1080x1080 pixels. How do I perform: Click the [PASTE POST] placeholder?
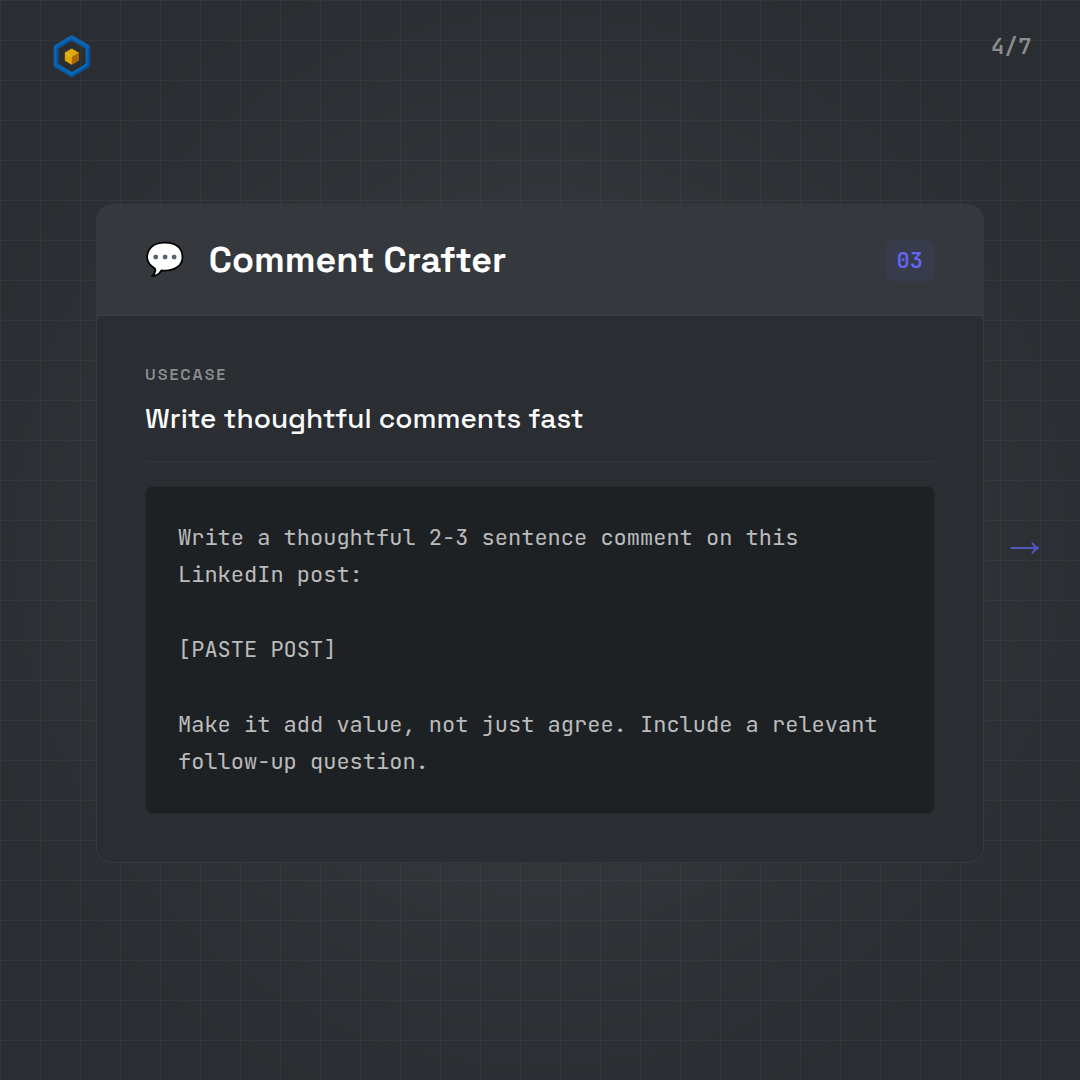[257, 649]
